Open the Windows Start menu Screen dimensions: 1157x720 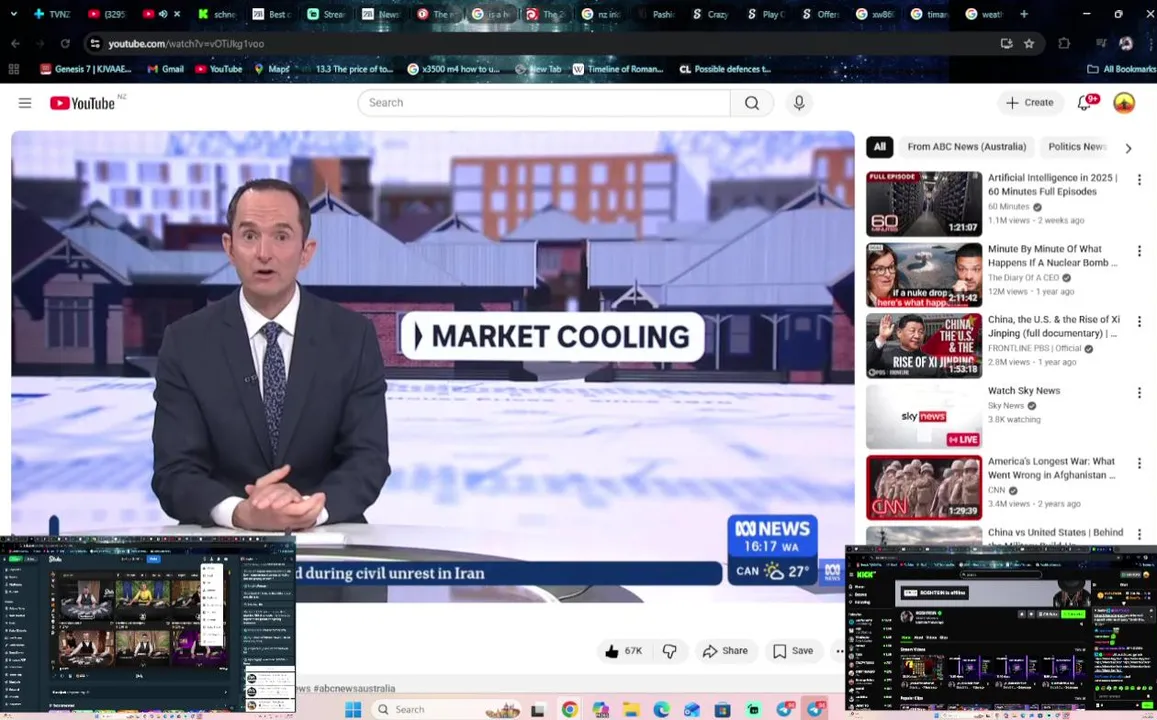(x=353, y=710)
